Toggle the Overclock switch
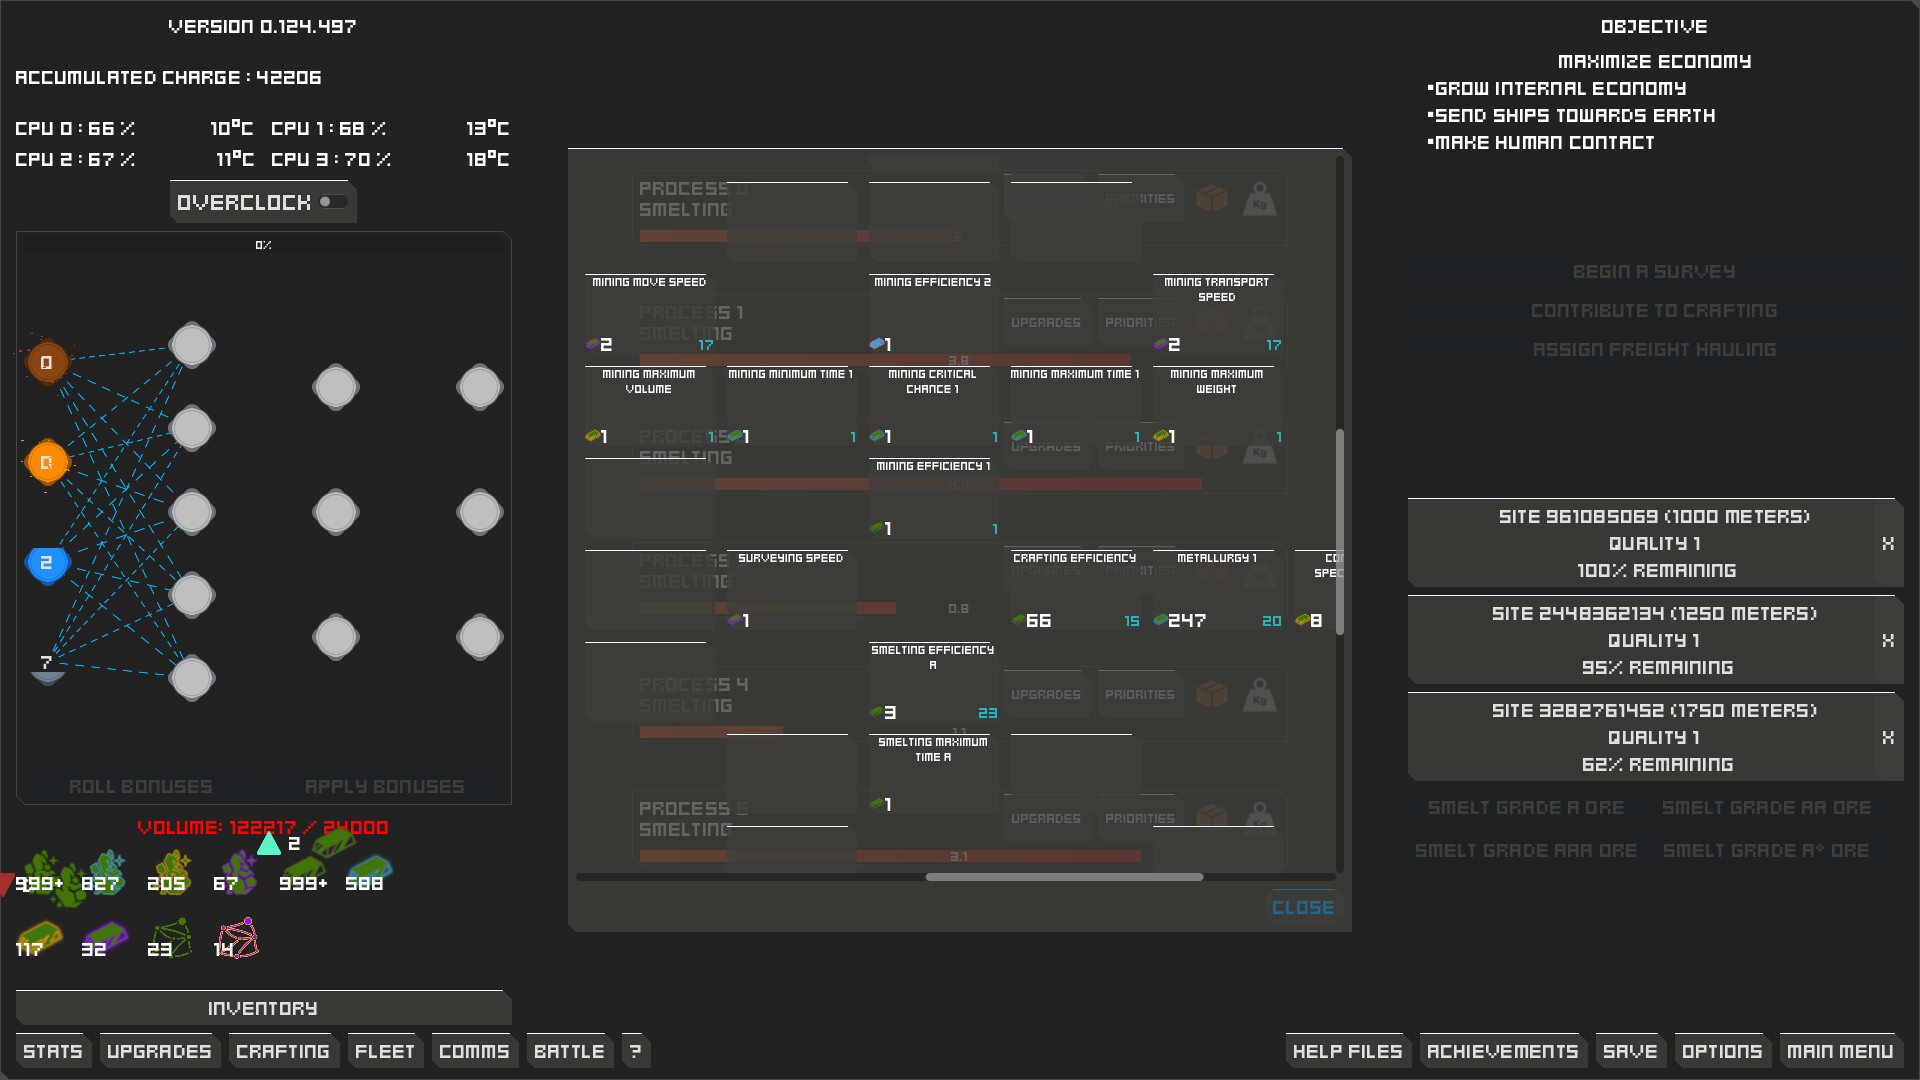The height and width of the screenshot is (1080, 1920). (333, 202)
